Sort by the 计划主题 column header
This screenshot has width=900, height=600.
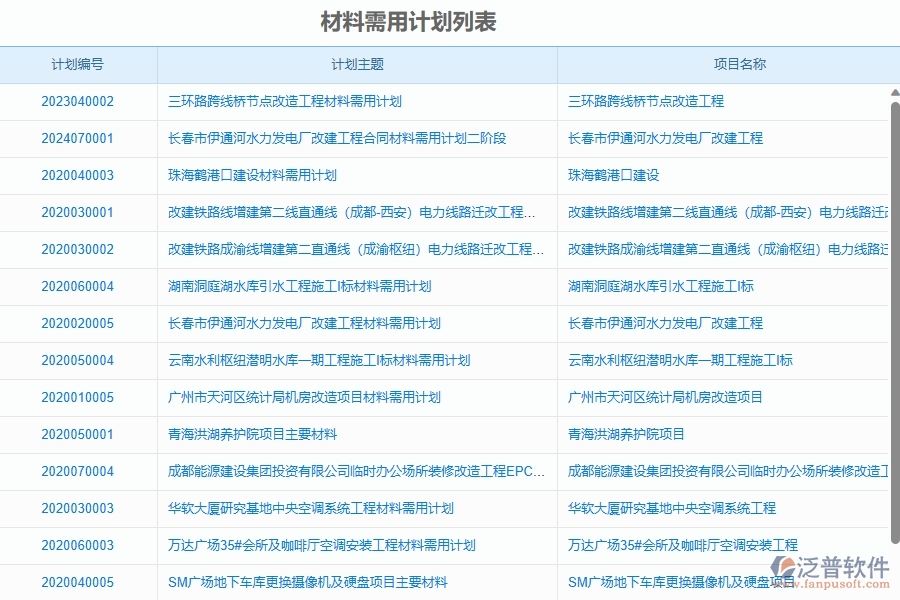click(x=356, y=63)
